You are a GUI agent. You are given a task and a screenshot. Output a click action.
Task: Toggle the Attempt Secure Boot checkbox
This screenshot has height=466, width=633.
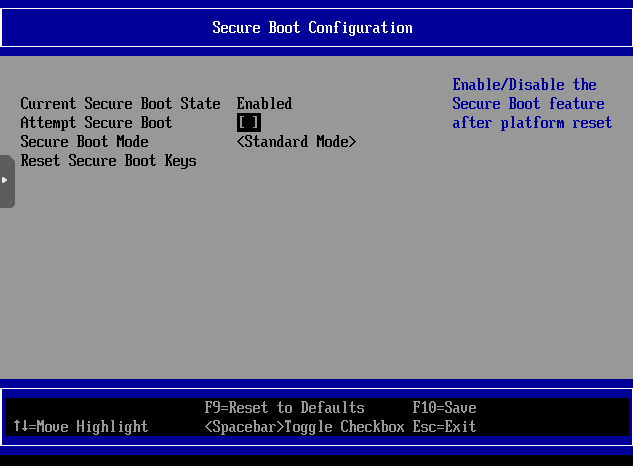point(248,123)
